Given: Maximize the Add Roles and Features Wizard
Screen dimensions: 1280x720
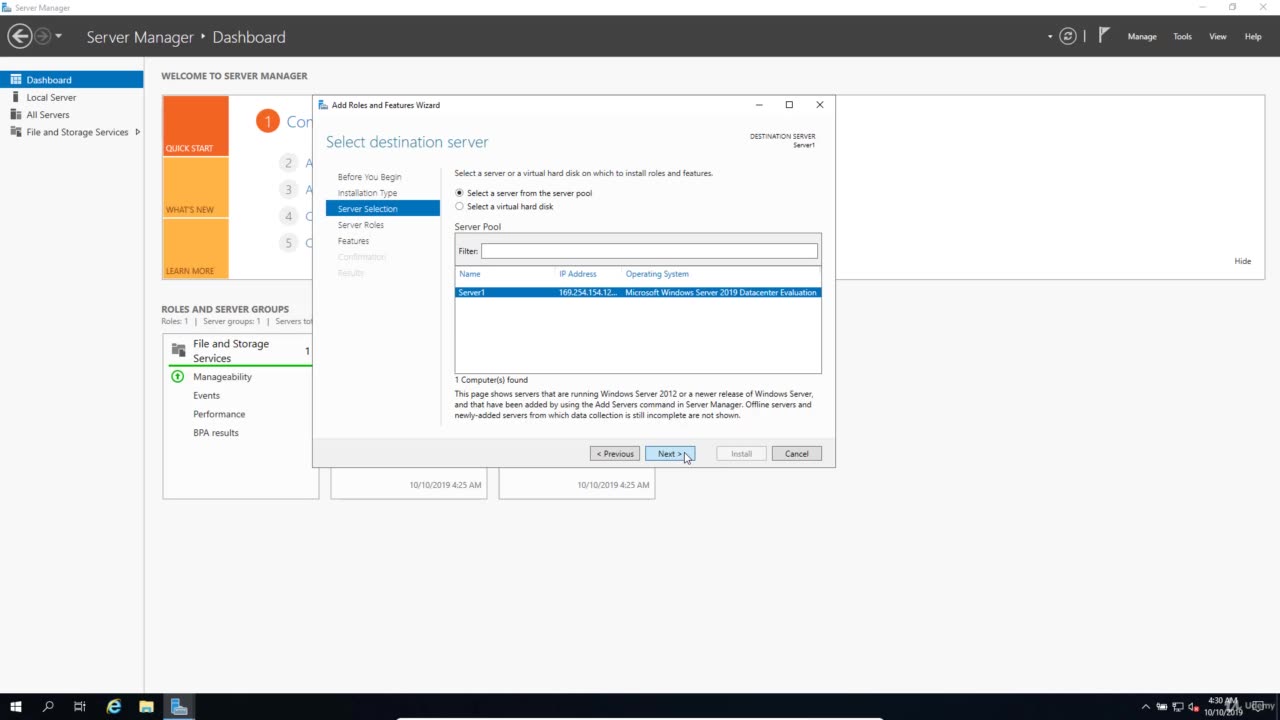Looking at the screenshot, I should pyautogui.click(x=789, y=105).
